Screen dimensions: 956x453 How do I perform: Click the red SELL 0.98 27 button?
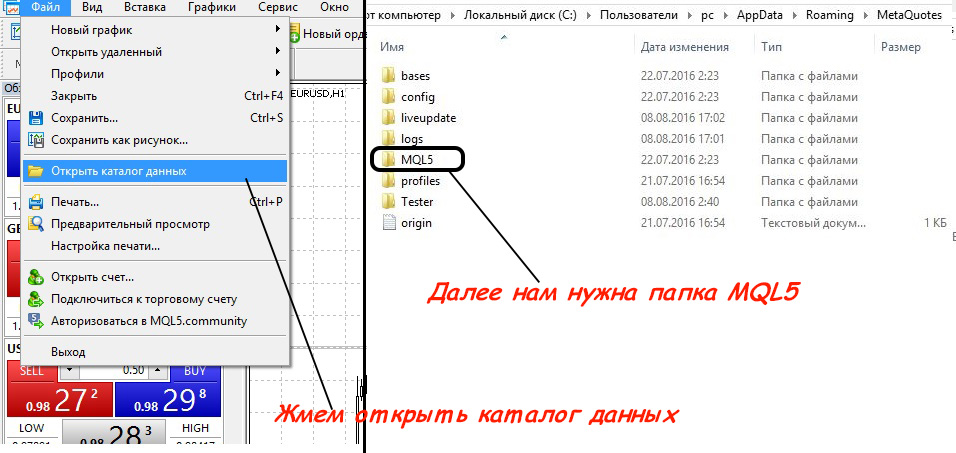[60, 401]
